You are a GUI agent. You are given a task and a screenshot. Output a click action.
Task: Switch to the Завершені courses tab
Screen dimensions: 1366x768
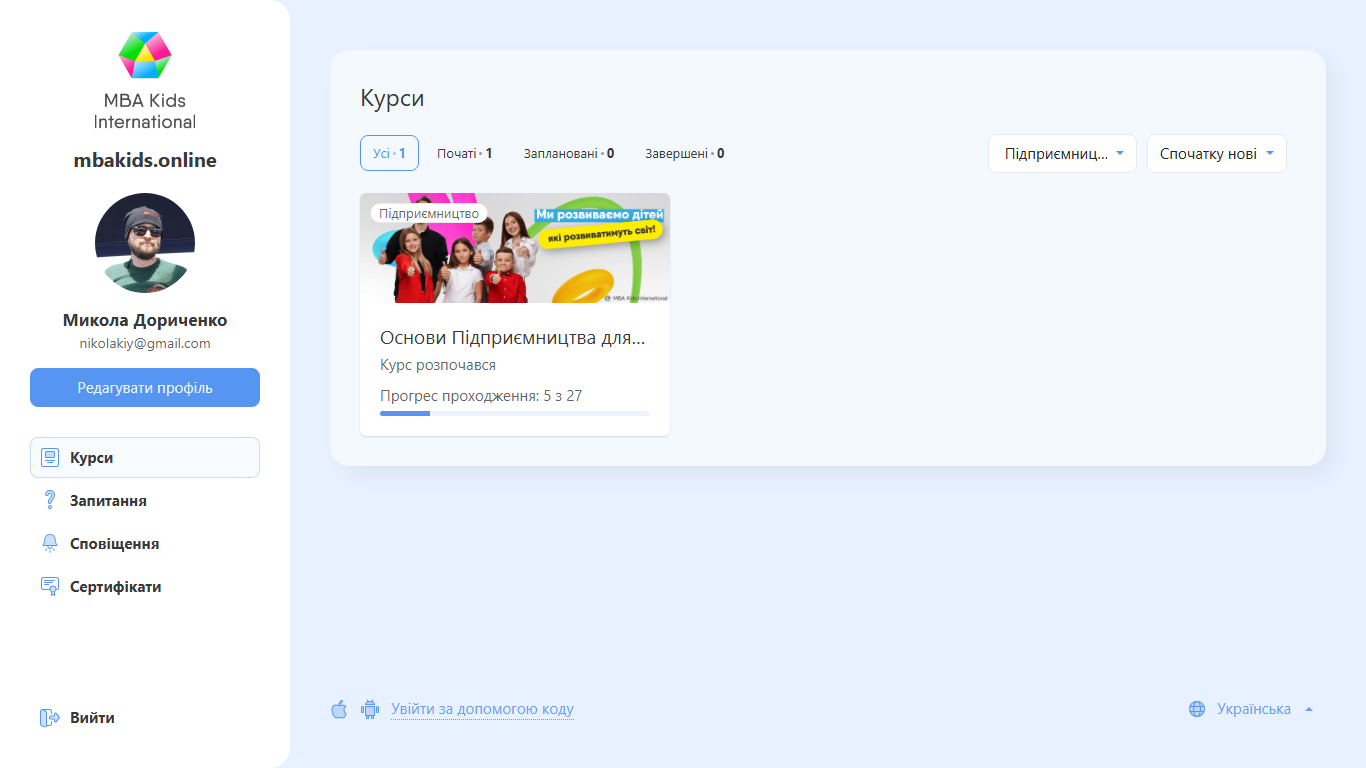click(685, 154)
